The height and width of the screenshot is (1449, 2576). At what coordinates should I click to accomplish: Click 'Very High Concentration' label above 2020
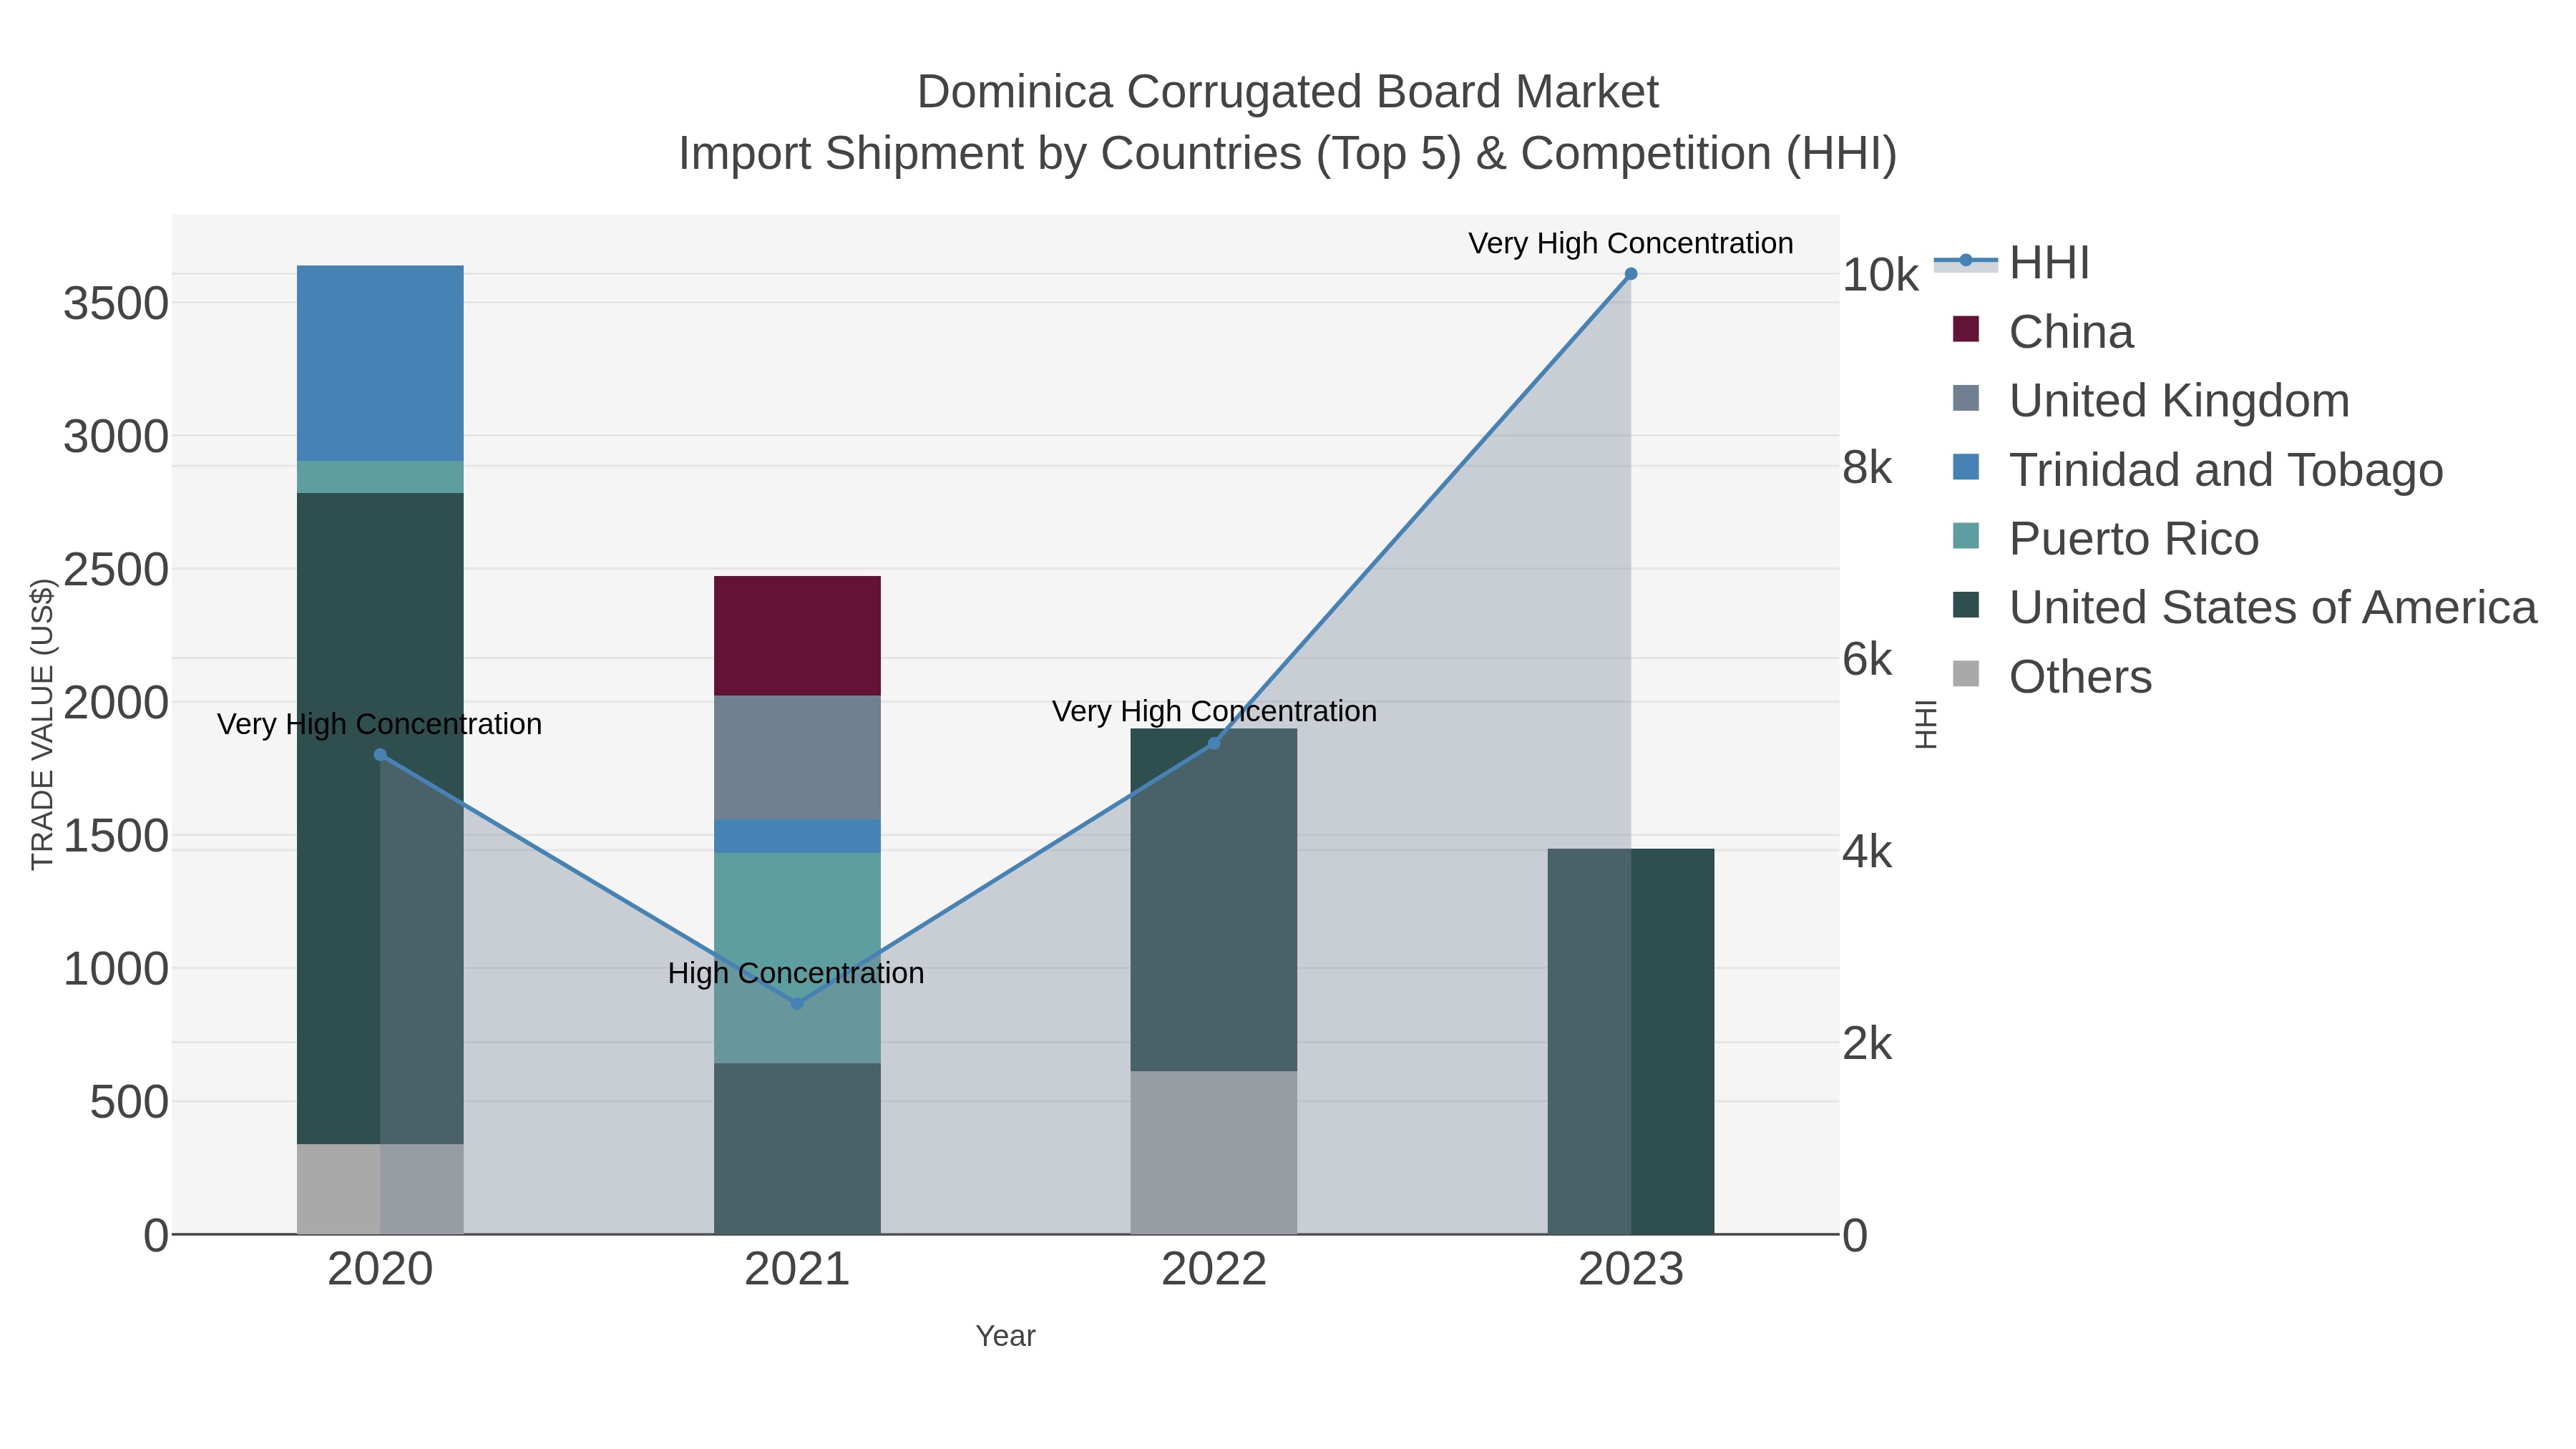380,724
